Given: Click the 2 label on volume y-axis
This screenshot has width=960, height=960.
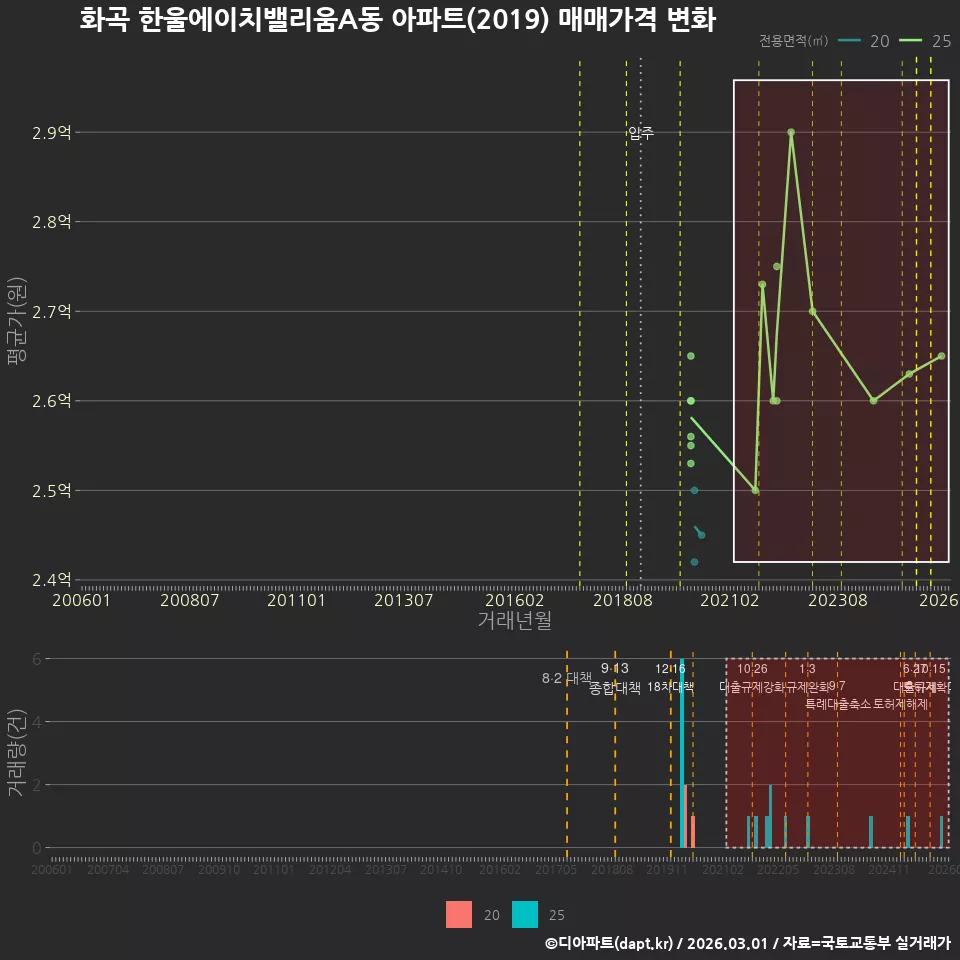Looking at the screenshot, I should pos(37,786).
